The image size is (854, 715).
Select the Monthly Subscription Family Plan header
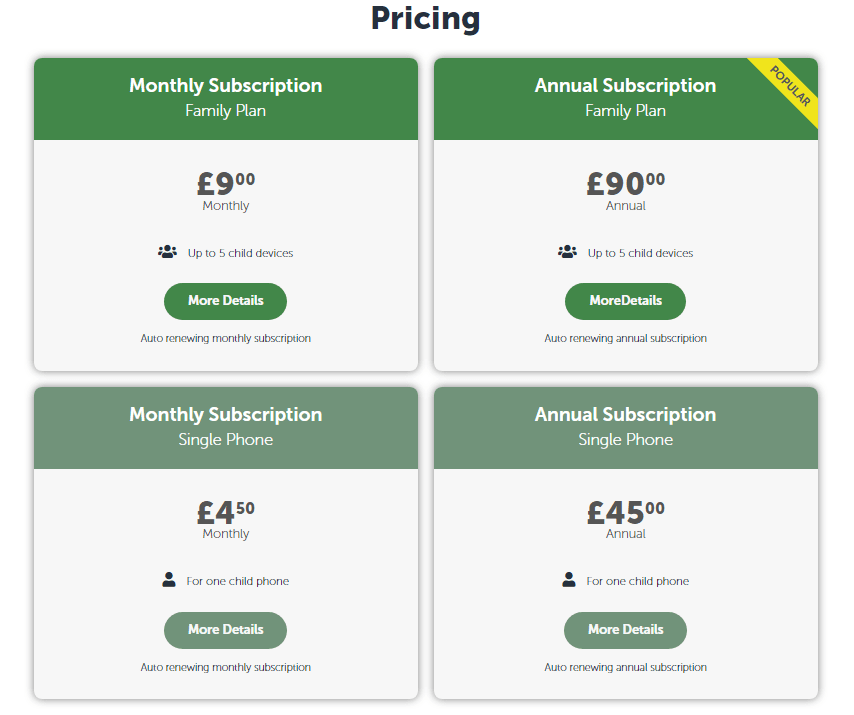226,99
